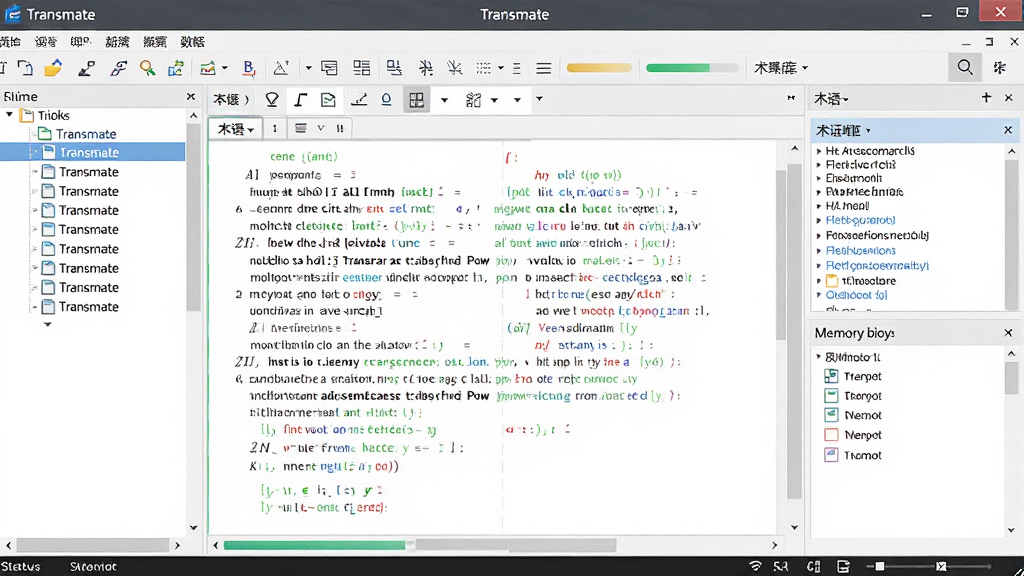Click the plus icon in the right panel header

point(986,97)
